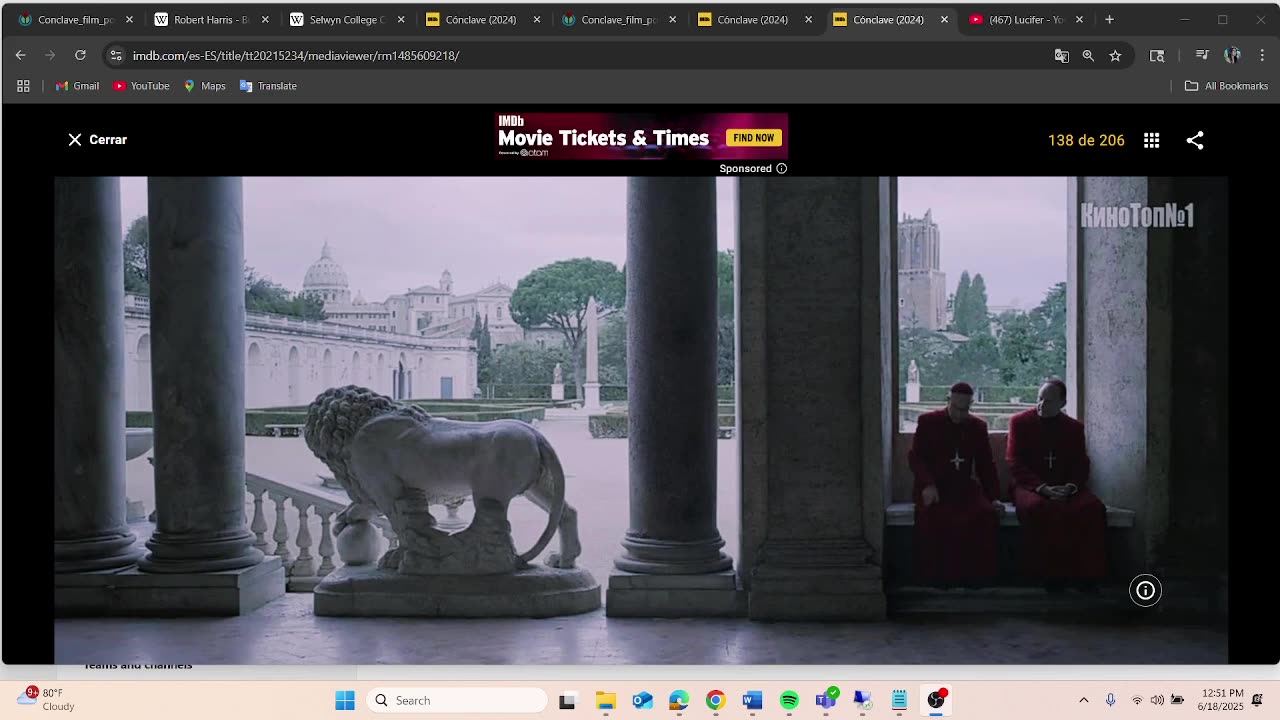Open the Chrome apps grid shortcut
1280x720 pixels.
[x=23, y=86]
